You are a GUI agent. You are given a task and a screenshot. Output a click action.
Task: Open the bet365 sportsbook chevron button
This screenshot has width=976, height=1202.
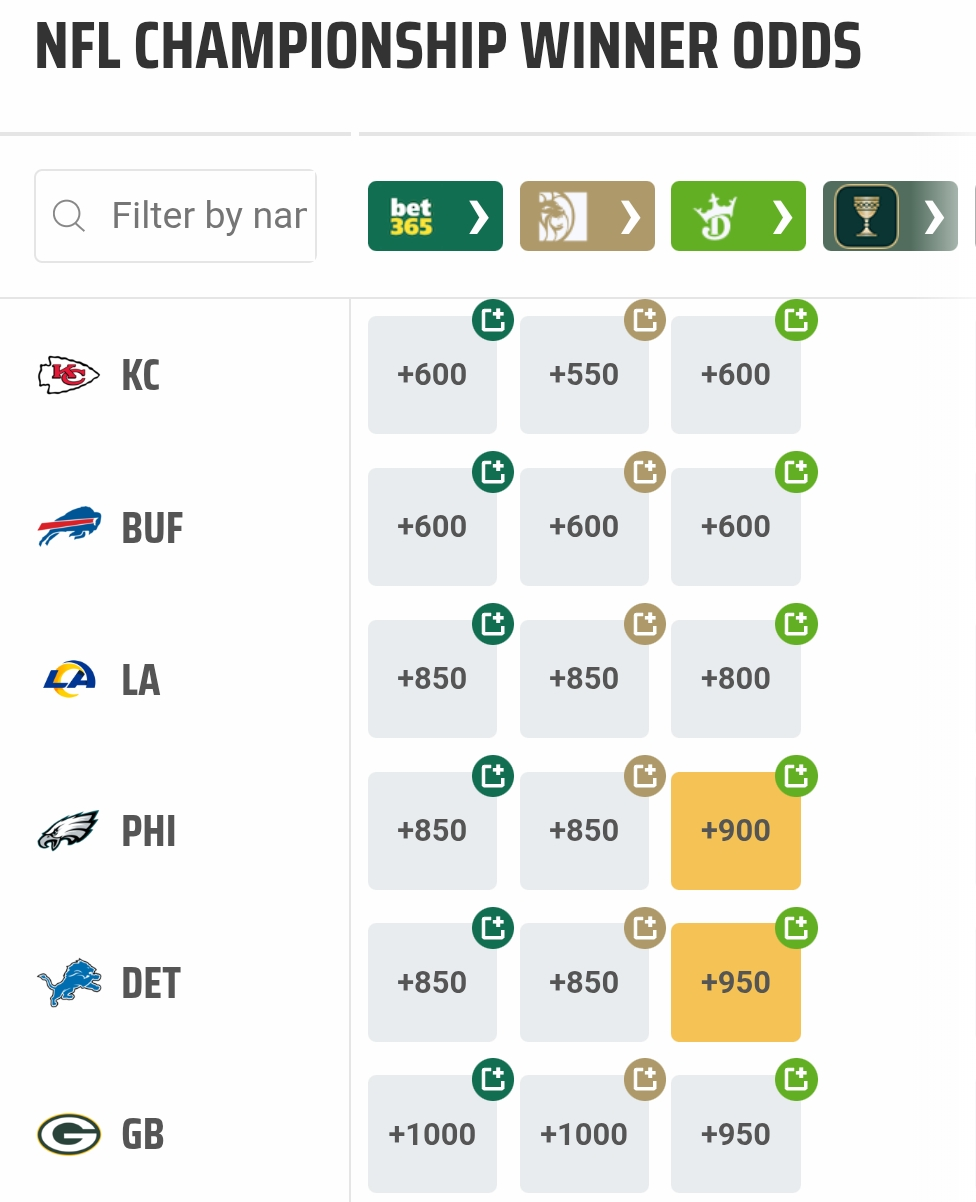coord(435,216)
